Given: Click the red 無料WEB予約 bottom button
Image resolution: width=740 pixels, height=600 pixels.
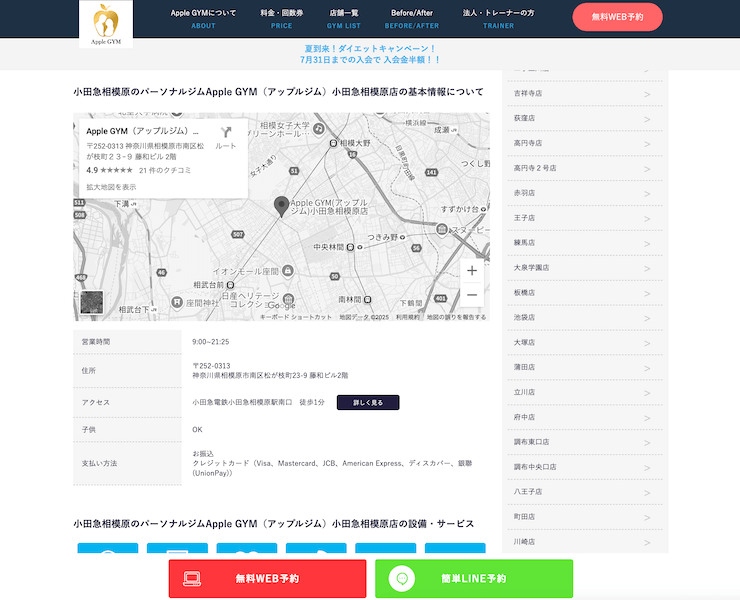Looking at the screenshot, I should pyautogui.click(x=268, y=579).
